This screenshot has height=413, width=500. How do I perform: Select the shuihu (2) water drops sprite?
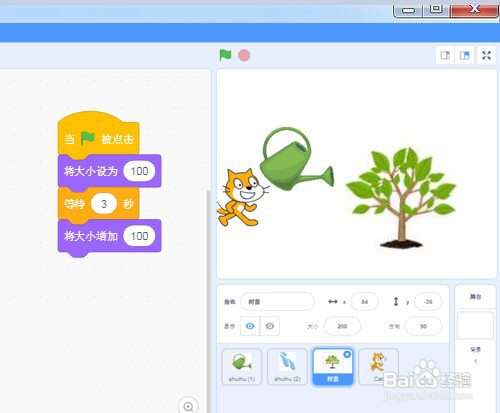pyautogui.click(x=287, y=367)
